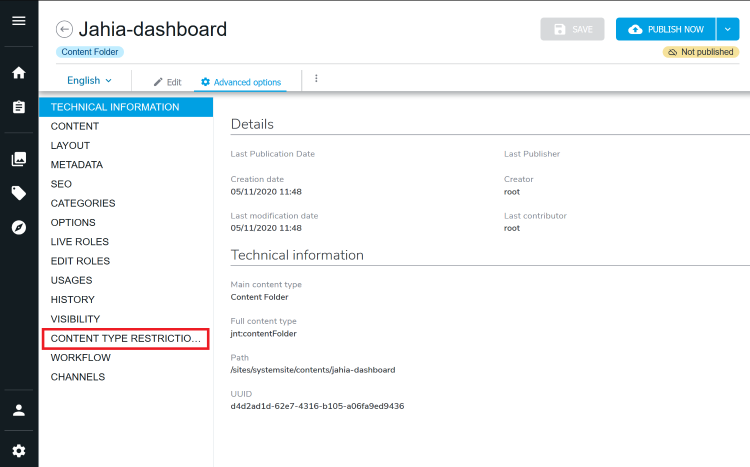This screenshot has height=467, width=750.
Task: Open the media library images icon
Action: click(x=19, y=159)
